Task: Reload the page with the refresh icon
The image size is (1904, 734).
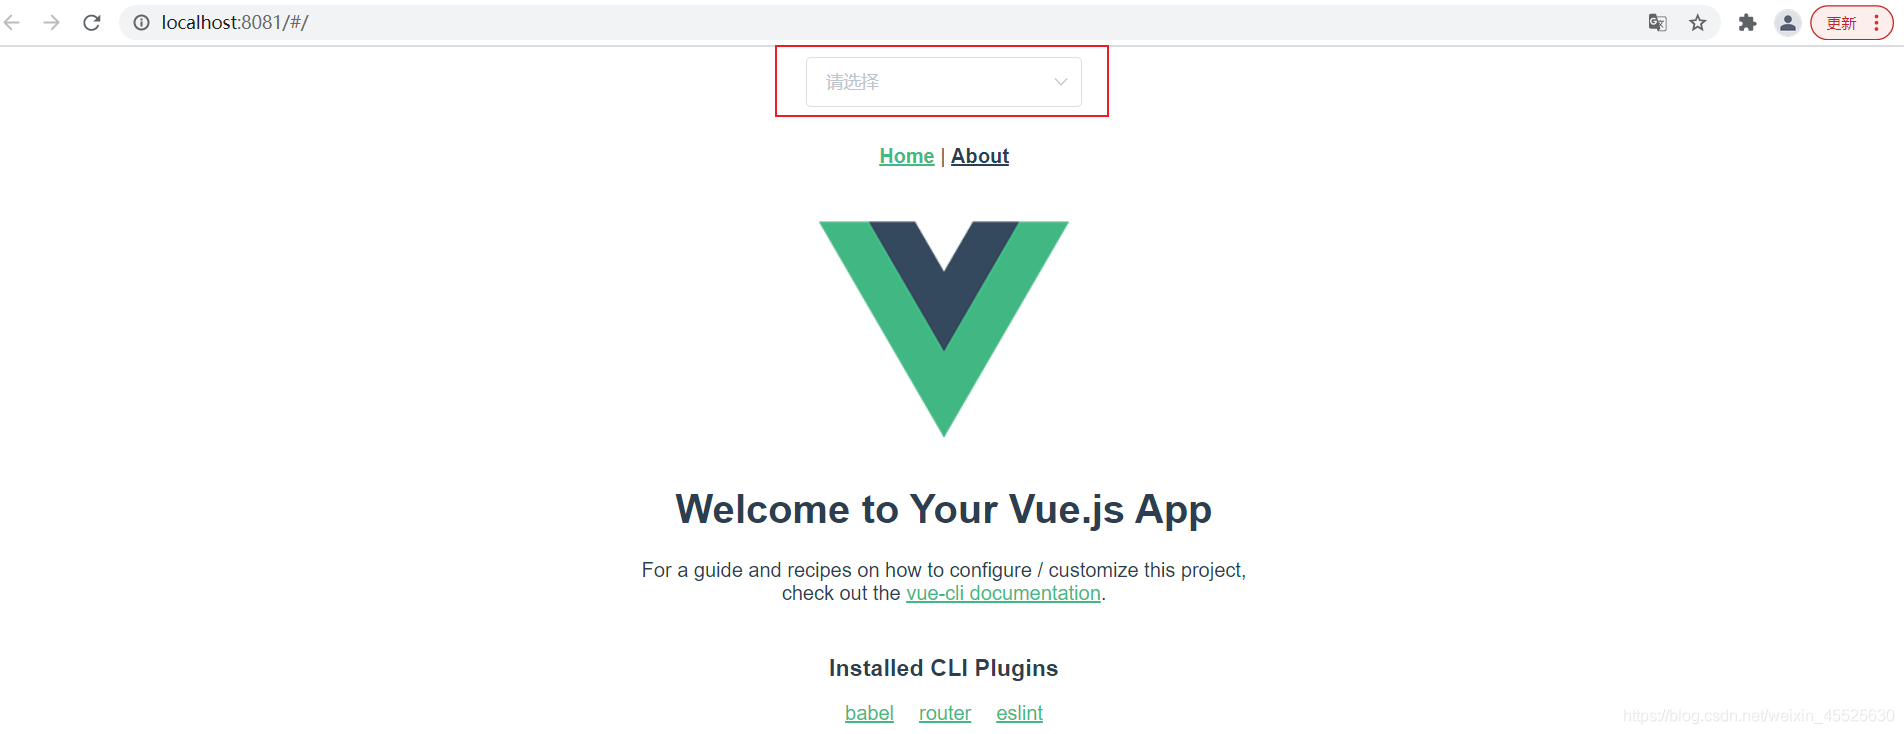Action: coord(91,22)
